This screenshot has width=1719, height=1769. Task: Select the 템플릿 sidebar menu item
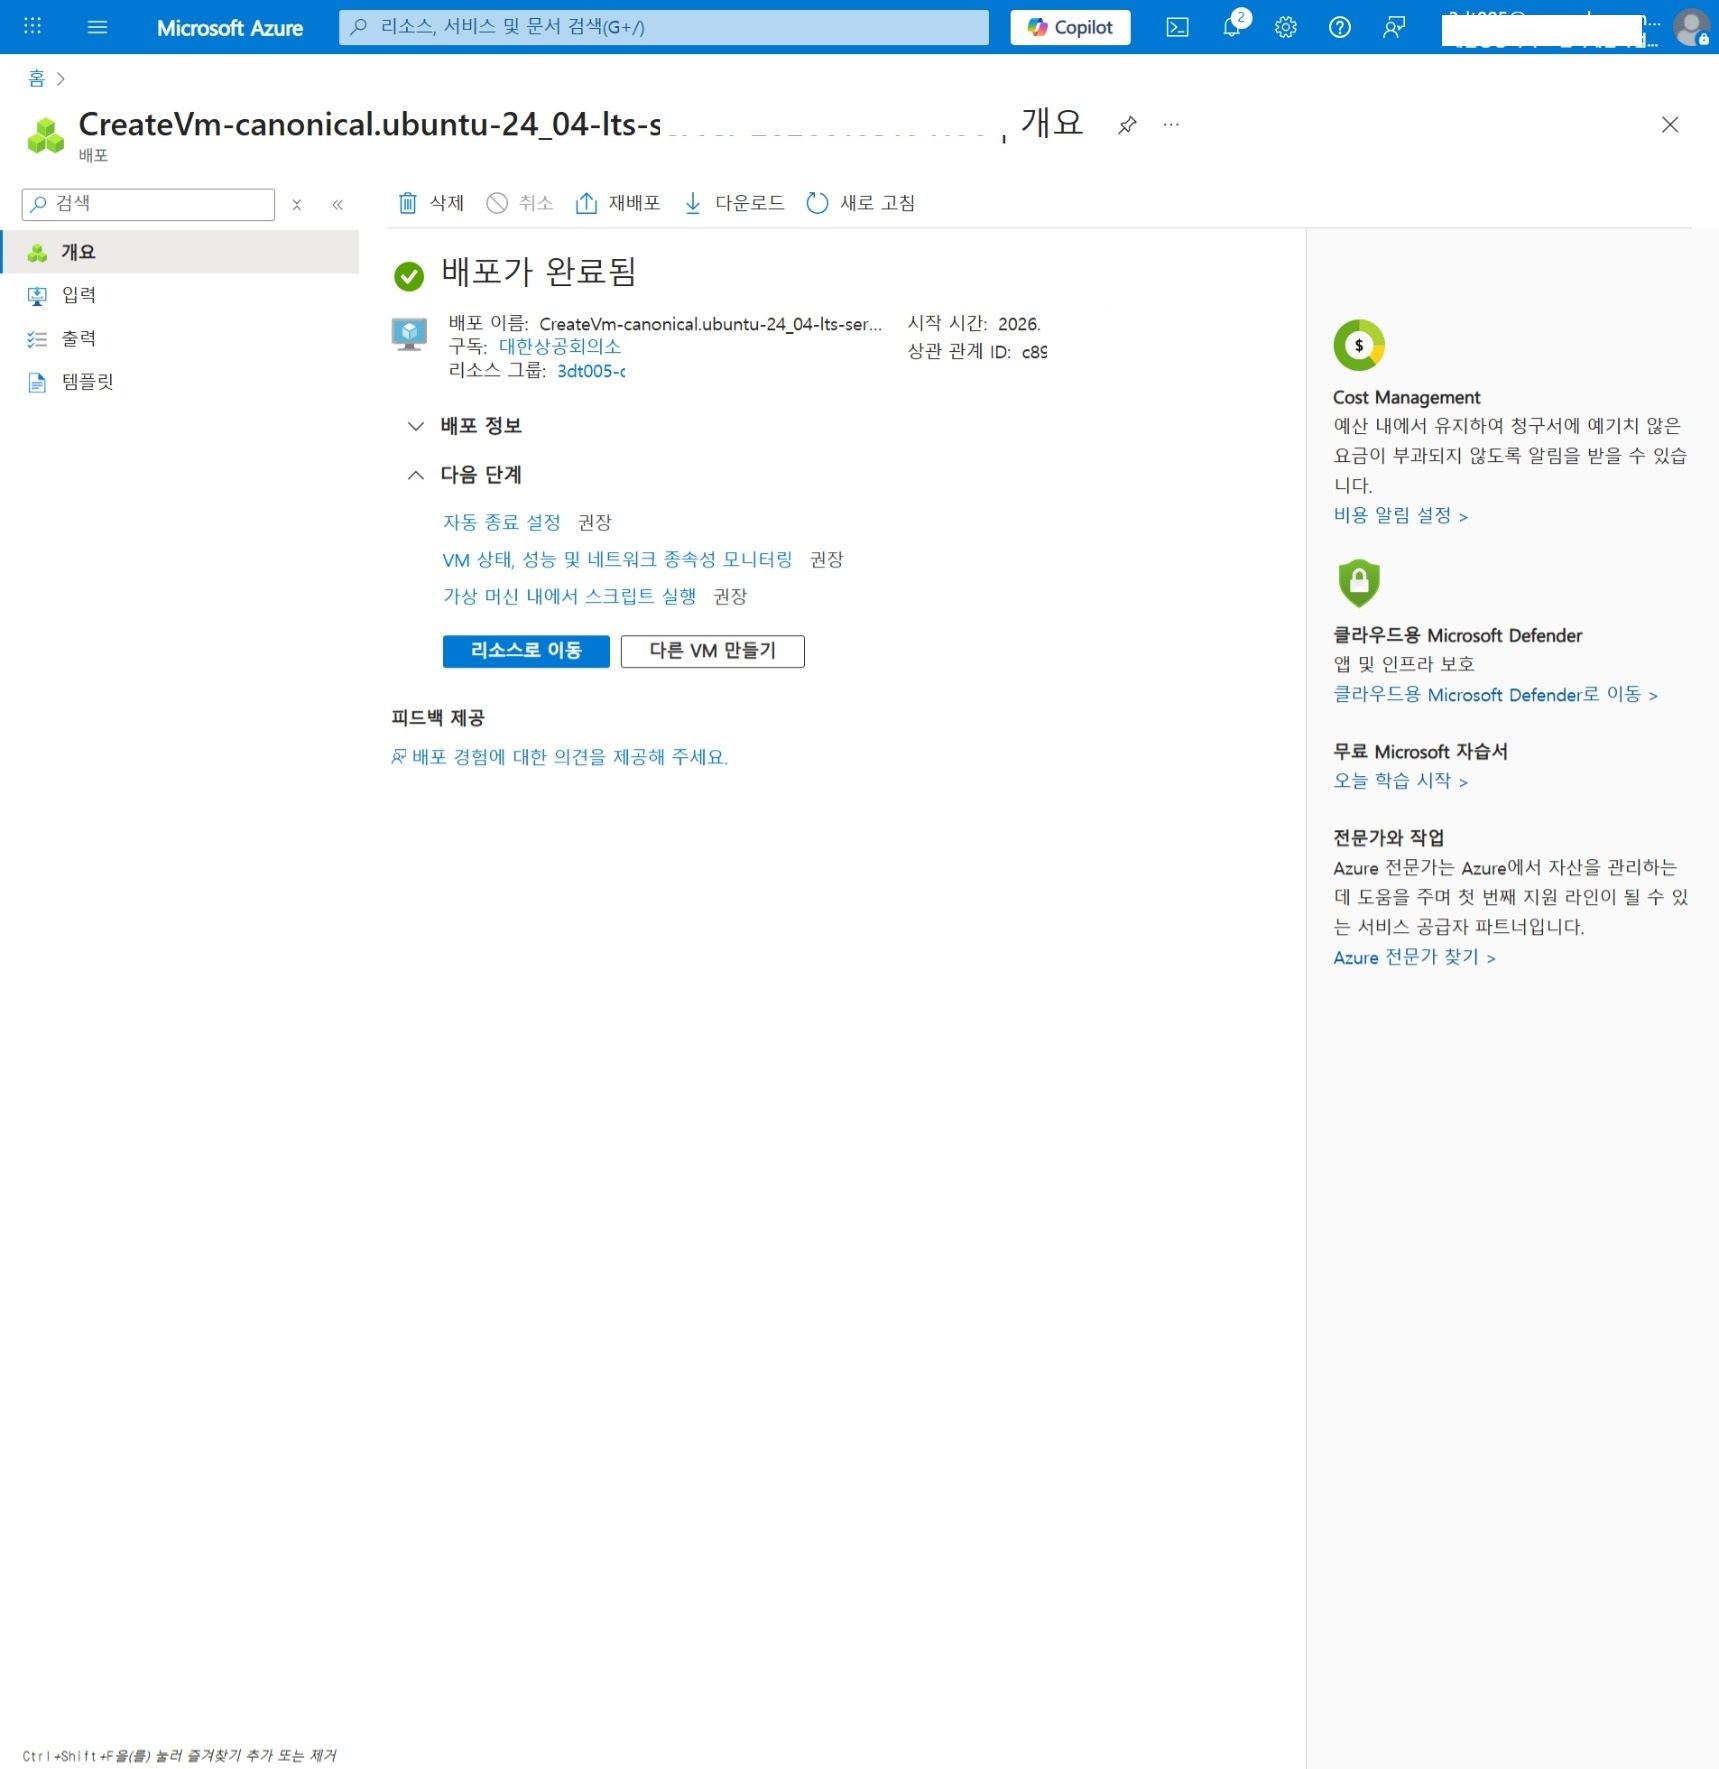tap(180, 381)
